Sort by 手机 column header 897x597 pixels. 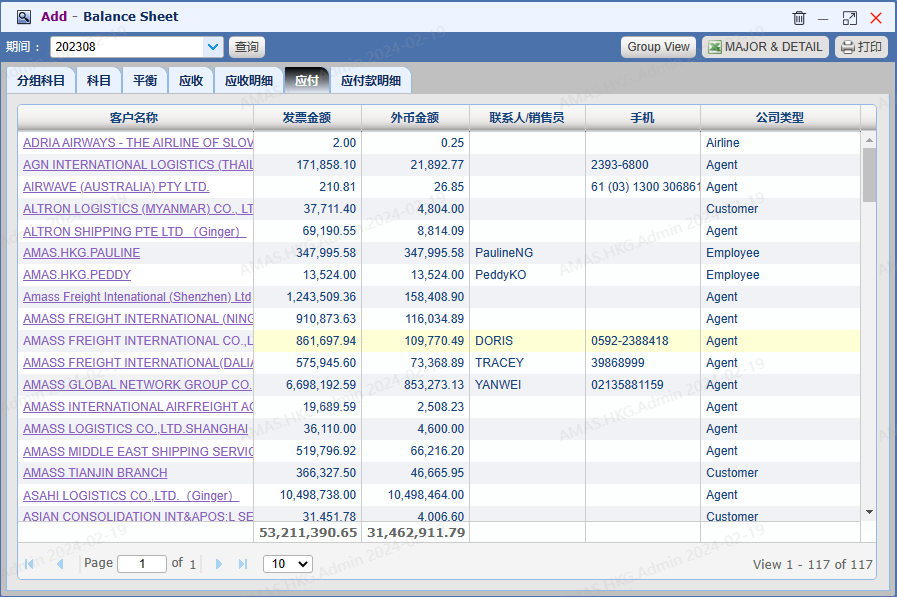[643, 118]
